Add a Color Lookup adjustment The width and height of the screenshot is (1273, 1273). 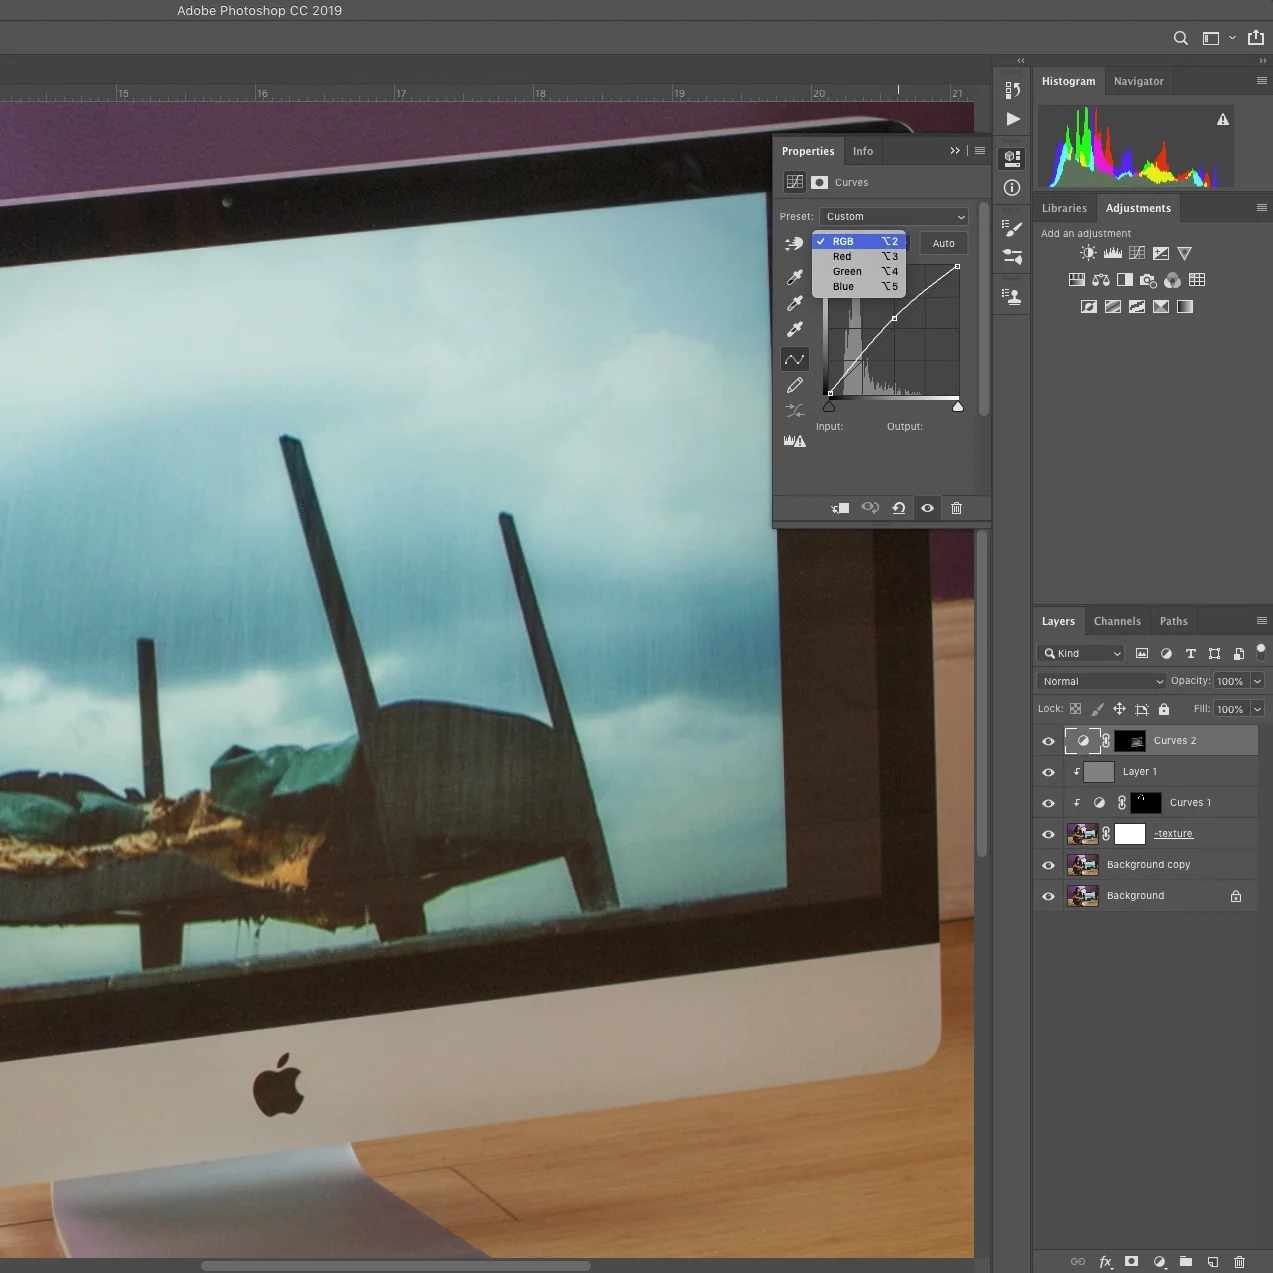pos(1197,280)
